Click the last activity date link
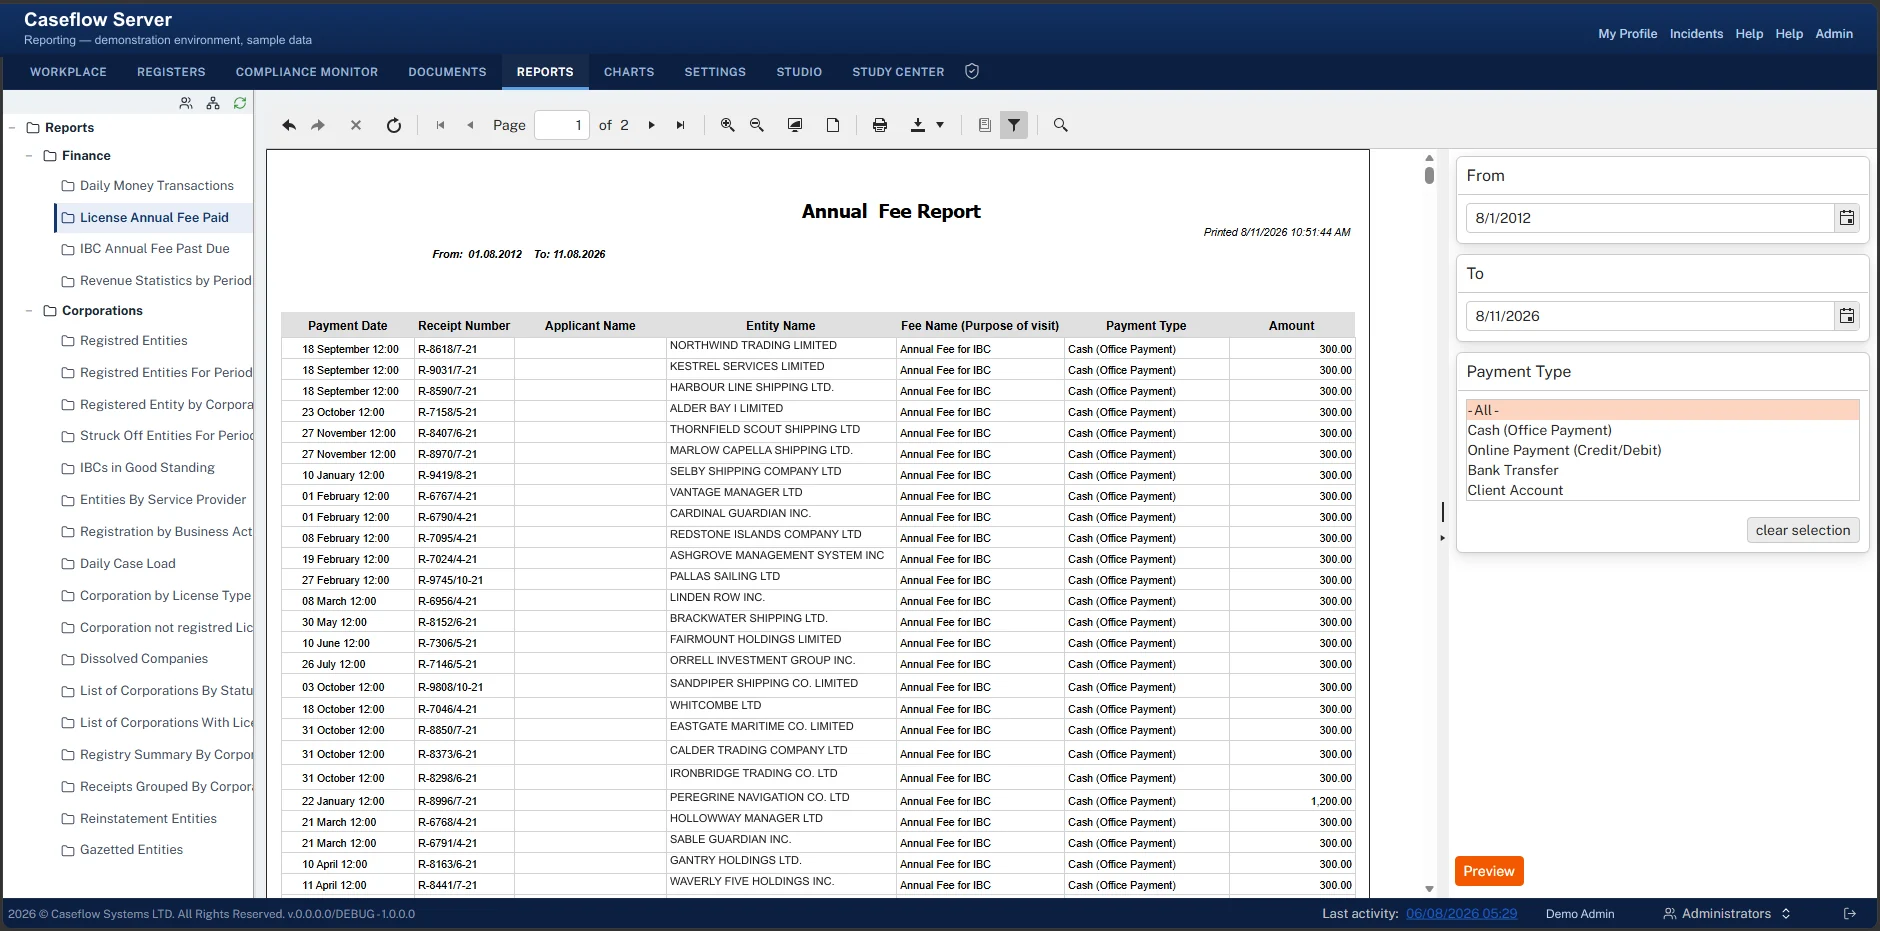The image size is (1880, 931). 1461,913
